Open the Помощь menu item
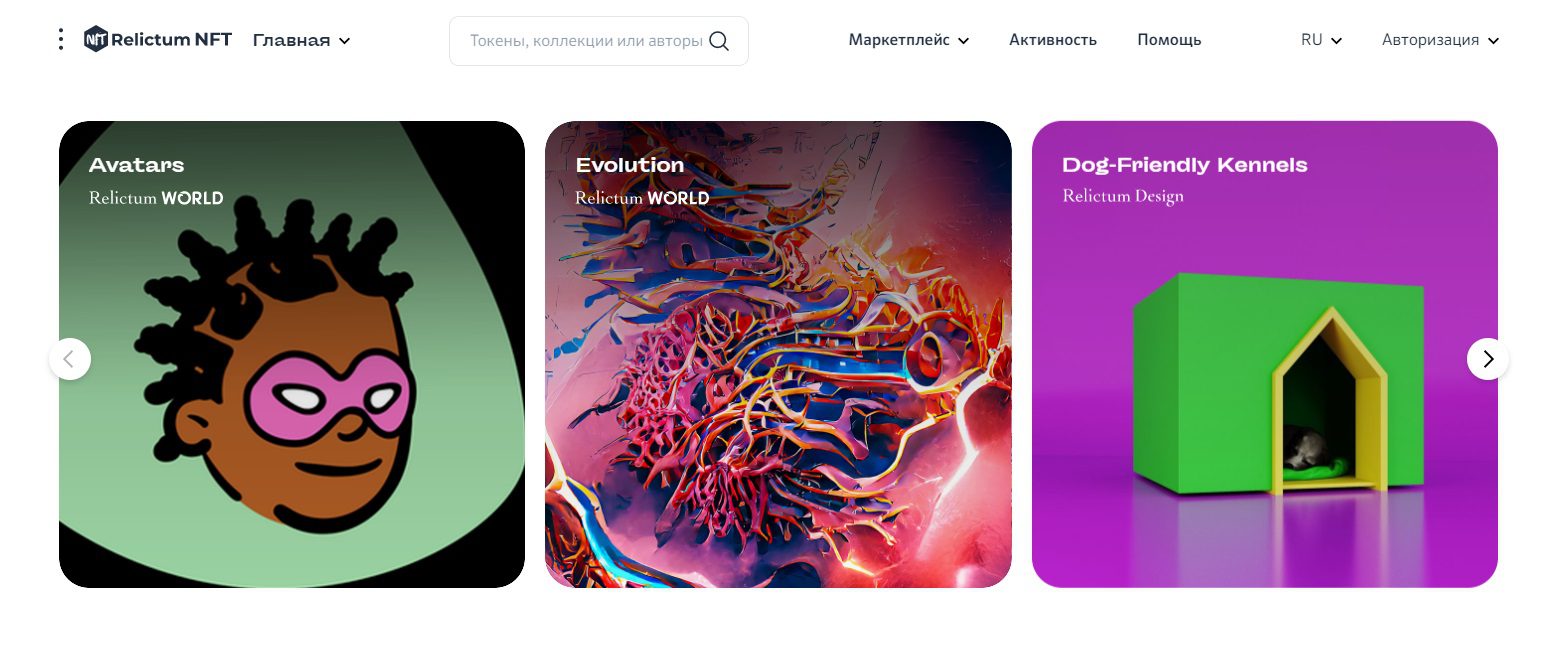The image size is (1555, 669). pyautogui.click(x=1169, y=40)
